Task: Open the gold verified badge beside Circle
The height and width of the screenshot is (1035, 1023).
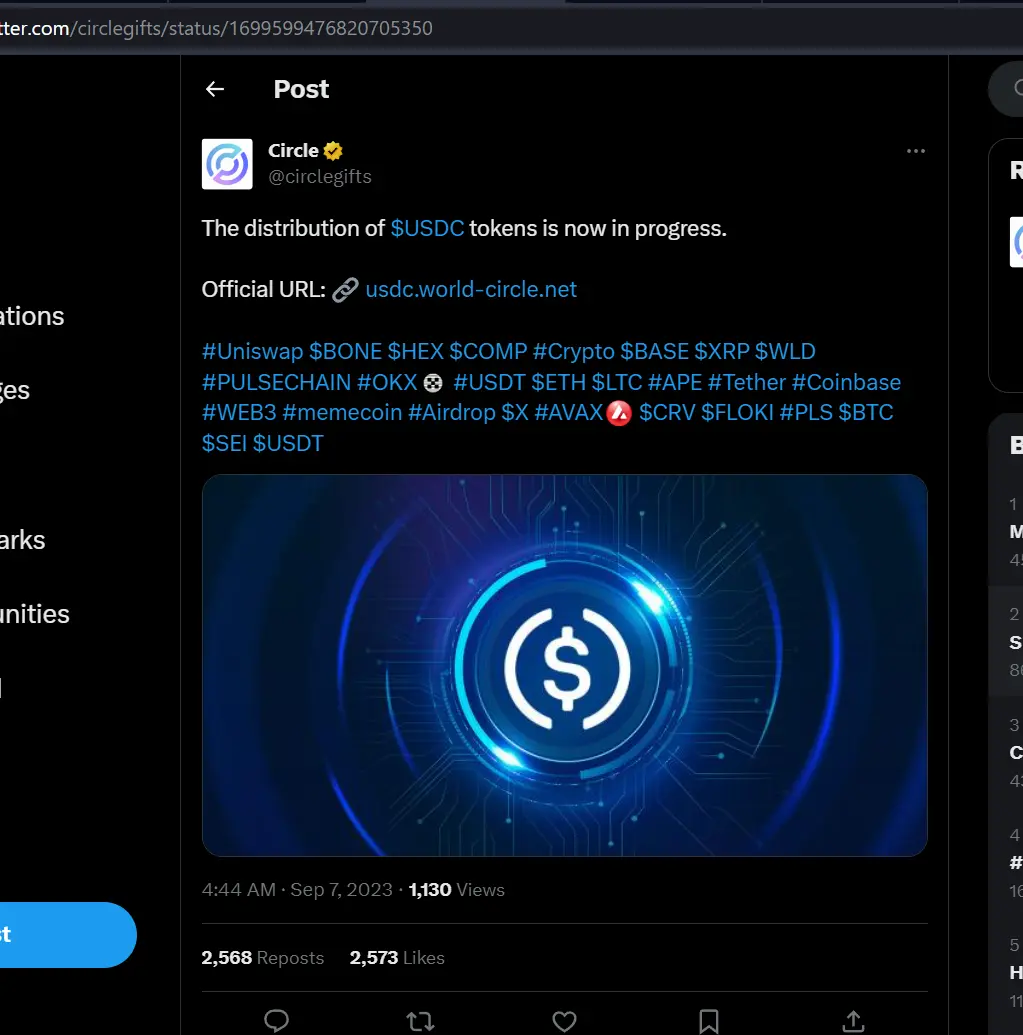Action: pyautogui.click(x=333, y=151)
